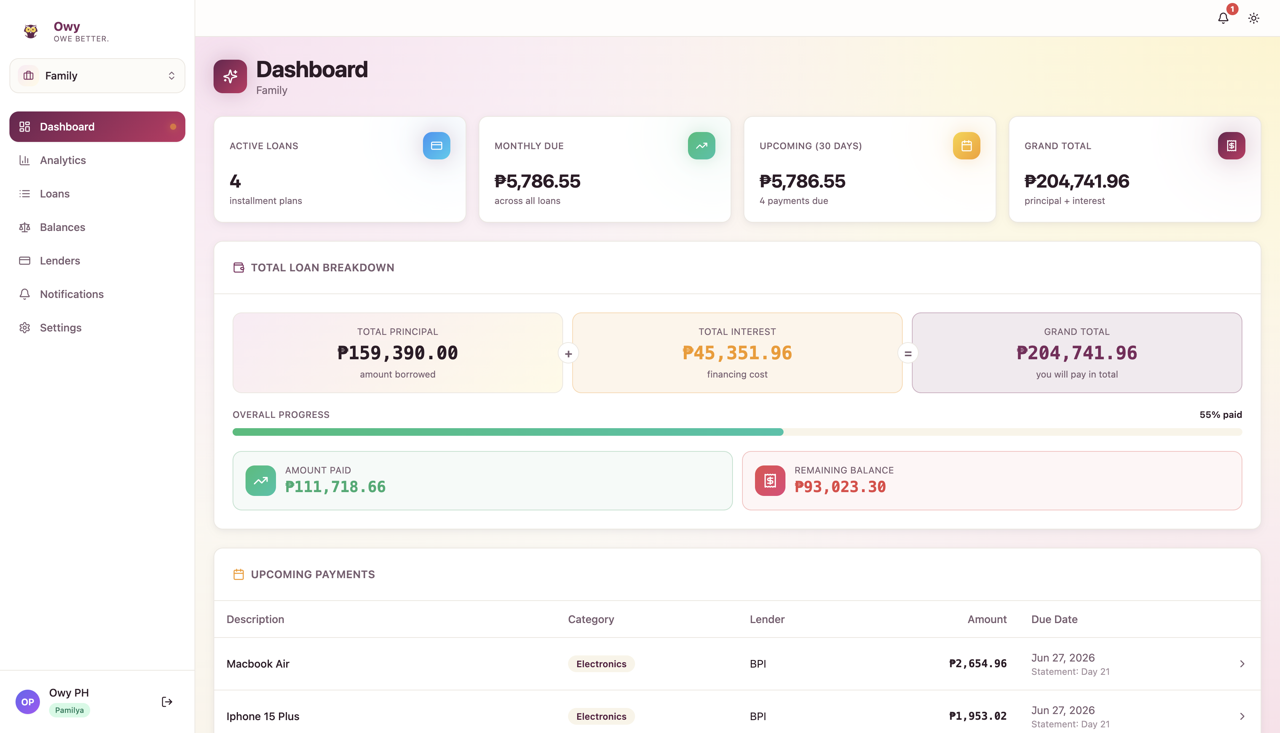The width and height of the screenshot is (1280, 733).
Task: Open the Active Loans card
Action: [x=340, y=169]
